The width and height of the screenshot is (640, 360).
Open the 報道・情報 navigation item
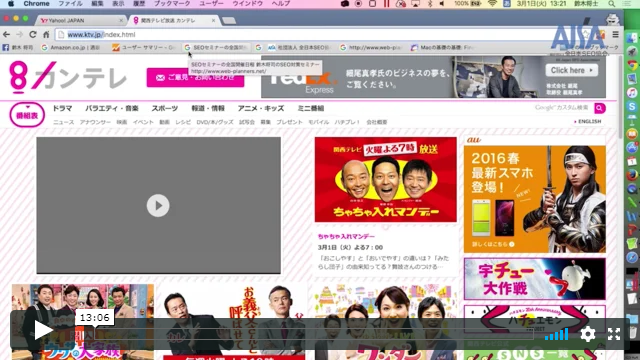208,108
